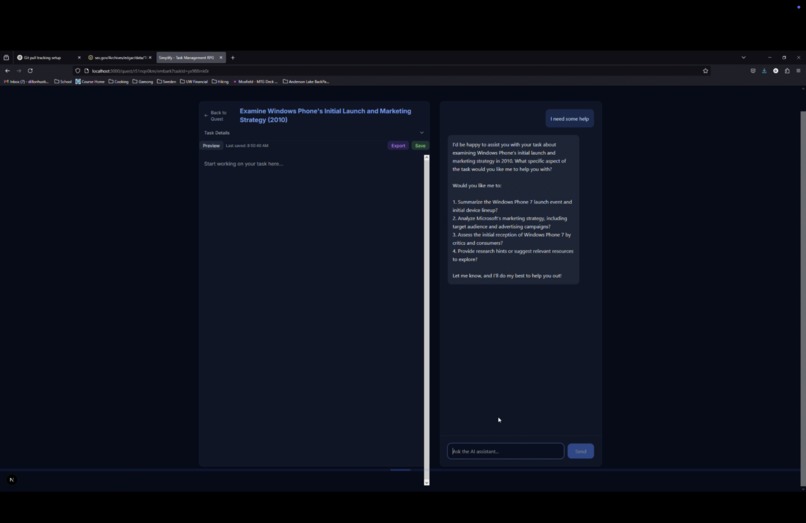Bookmark this page with star icon
The width and height of the screenshot is (806, 523).
coord(705,71)
